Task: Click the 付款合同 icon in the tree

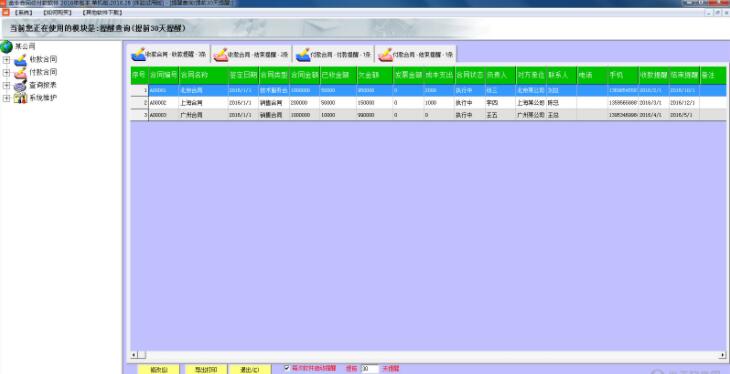Action: pyautogui.click(x=20, y=73)
